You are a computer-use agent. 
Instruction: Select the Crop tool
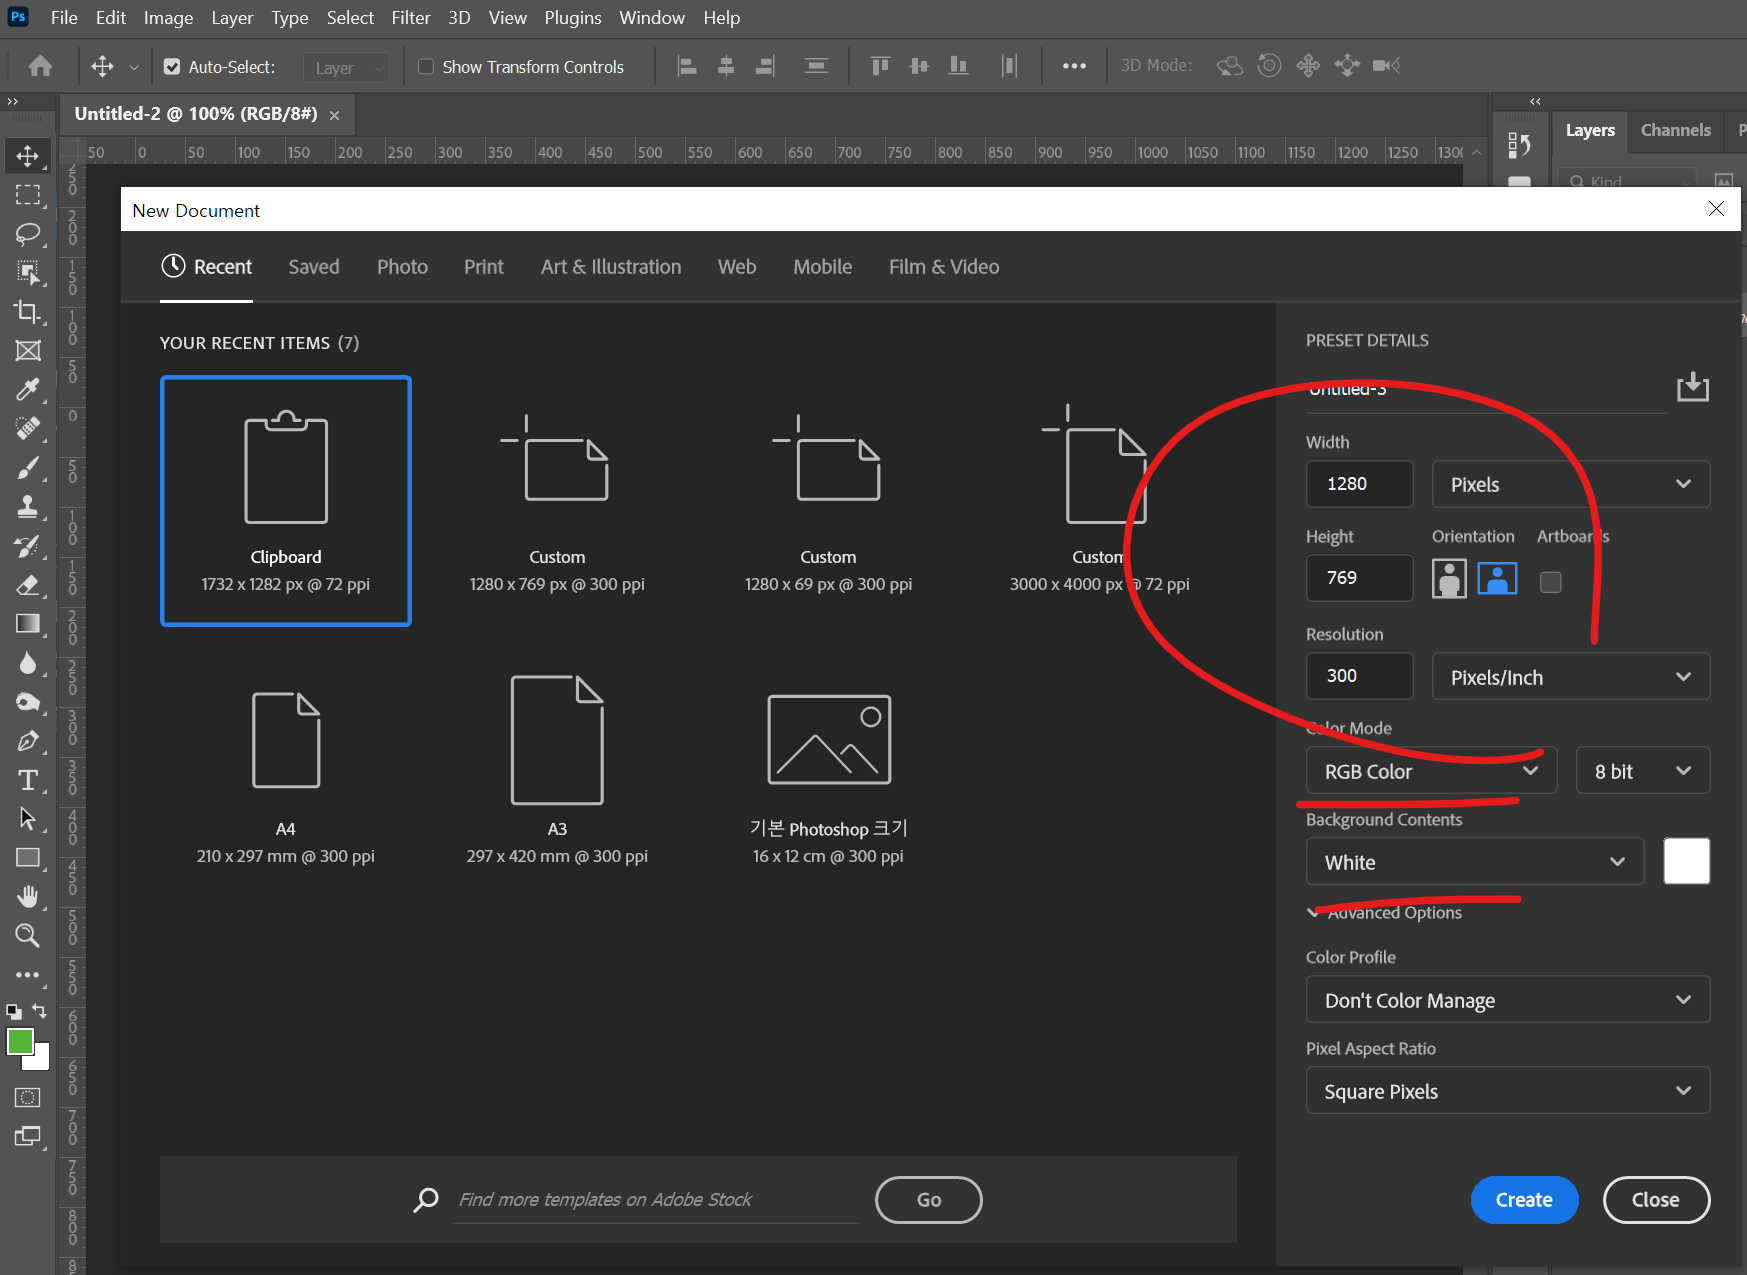[x=28, y=312]
